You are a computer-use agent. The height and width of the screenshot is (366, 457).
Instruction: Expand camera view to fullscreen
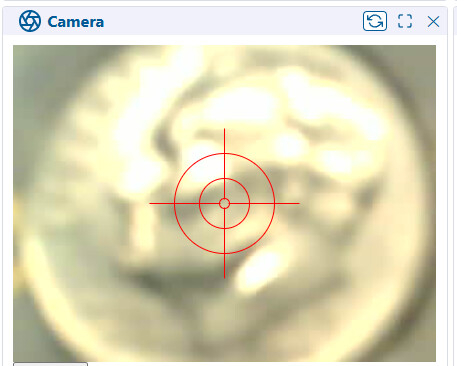405,21
